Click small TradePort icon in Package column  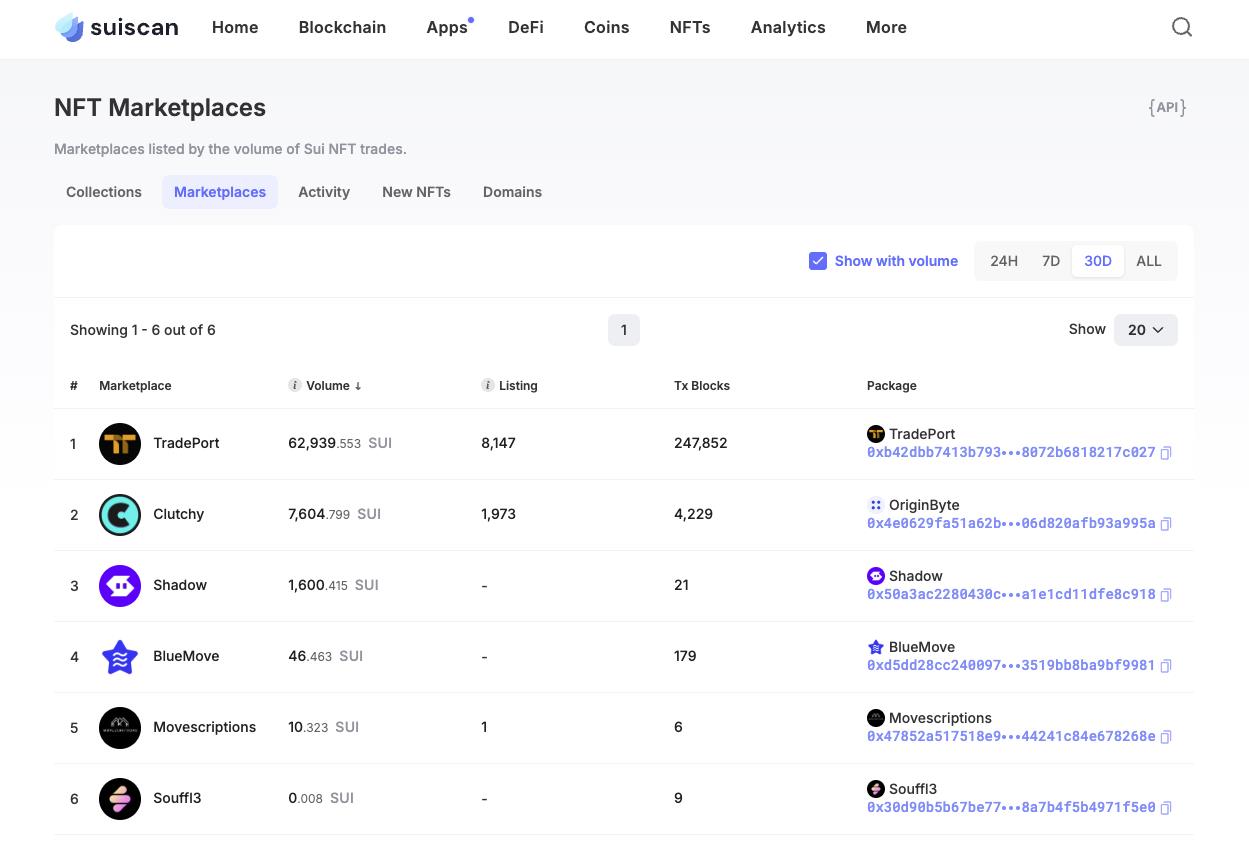click(x=876, y=434)
